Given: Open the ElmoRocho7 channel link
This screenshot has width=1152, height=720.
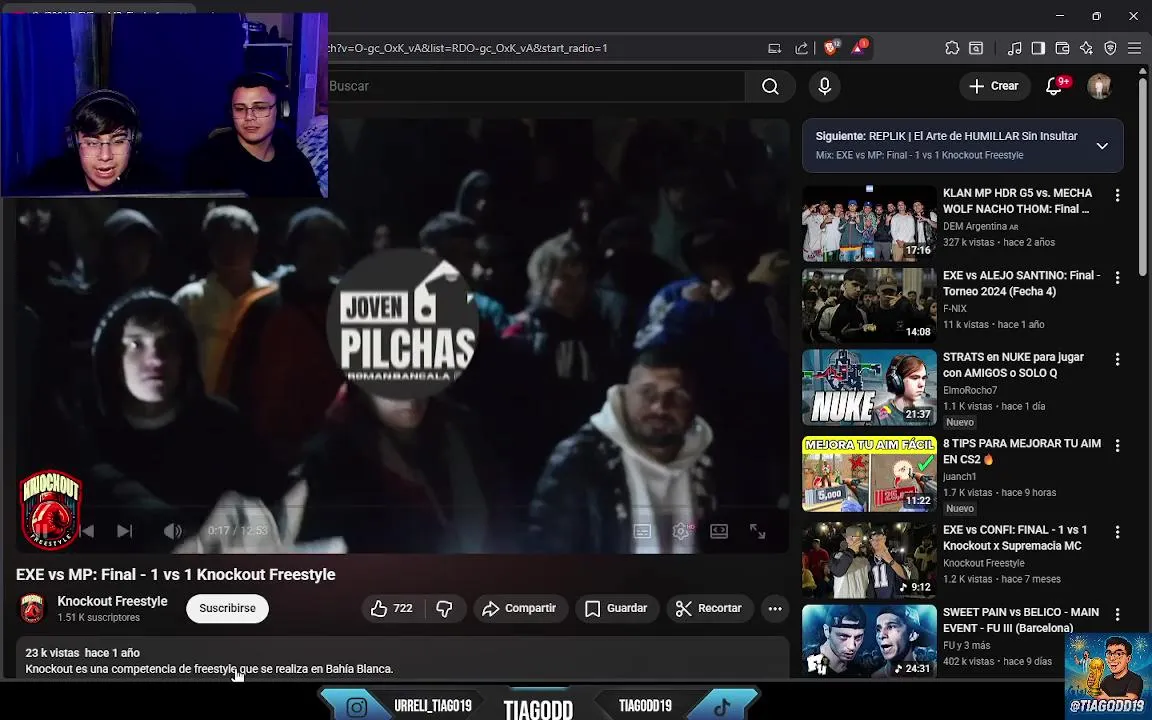Looking at the screenshot, I should coord(970,390).
